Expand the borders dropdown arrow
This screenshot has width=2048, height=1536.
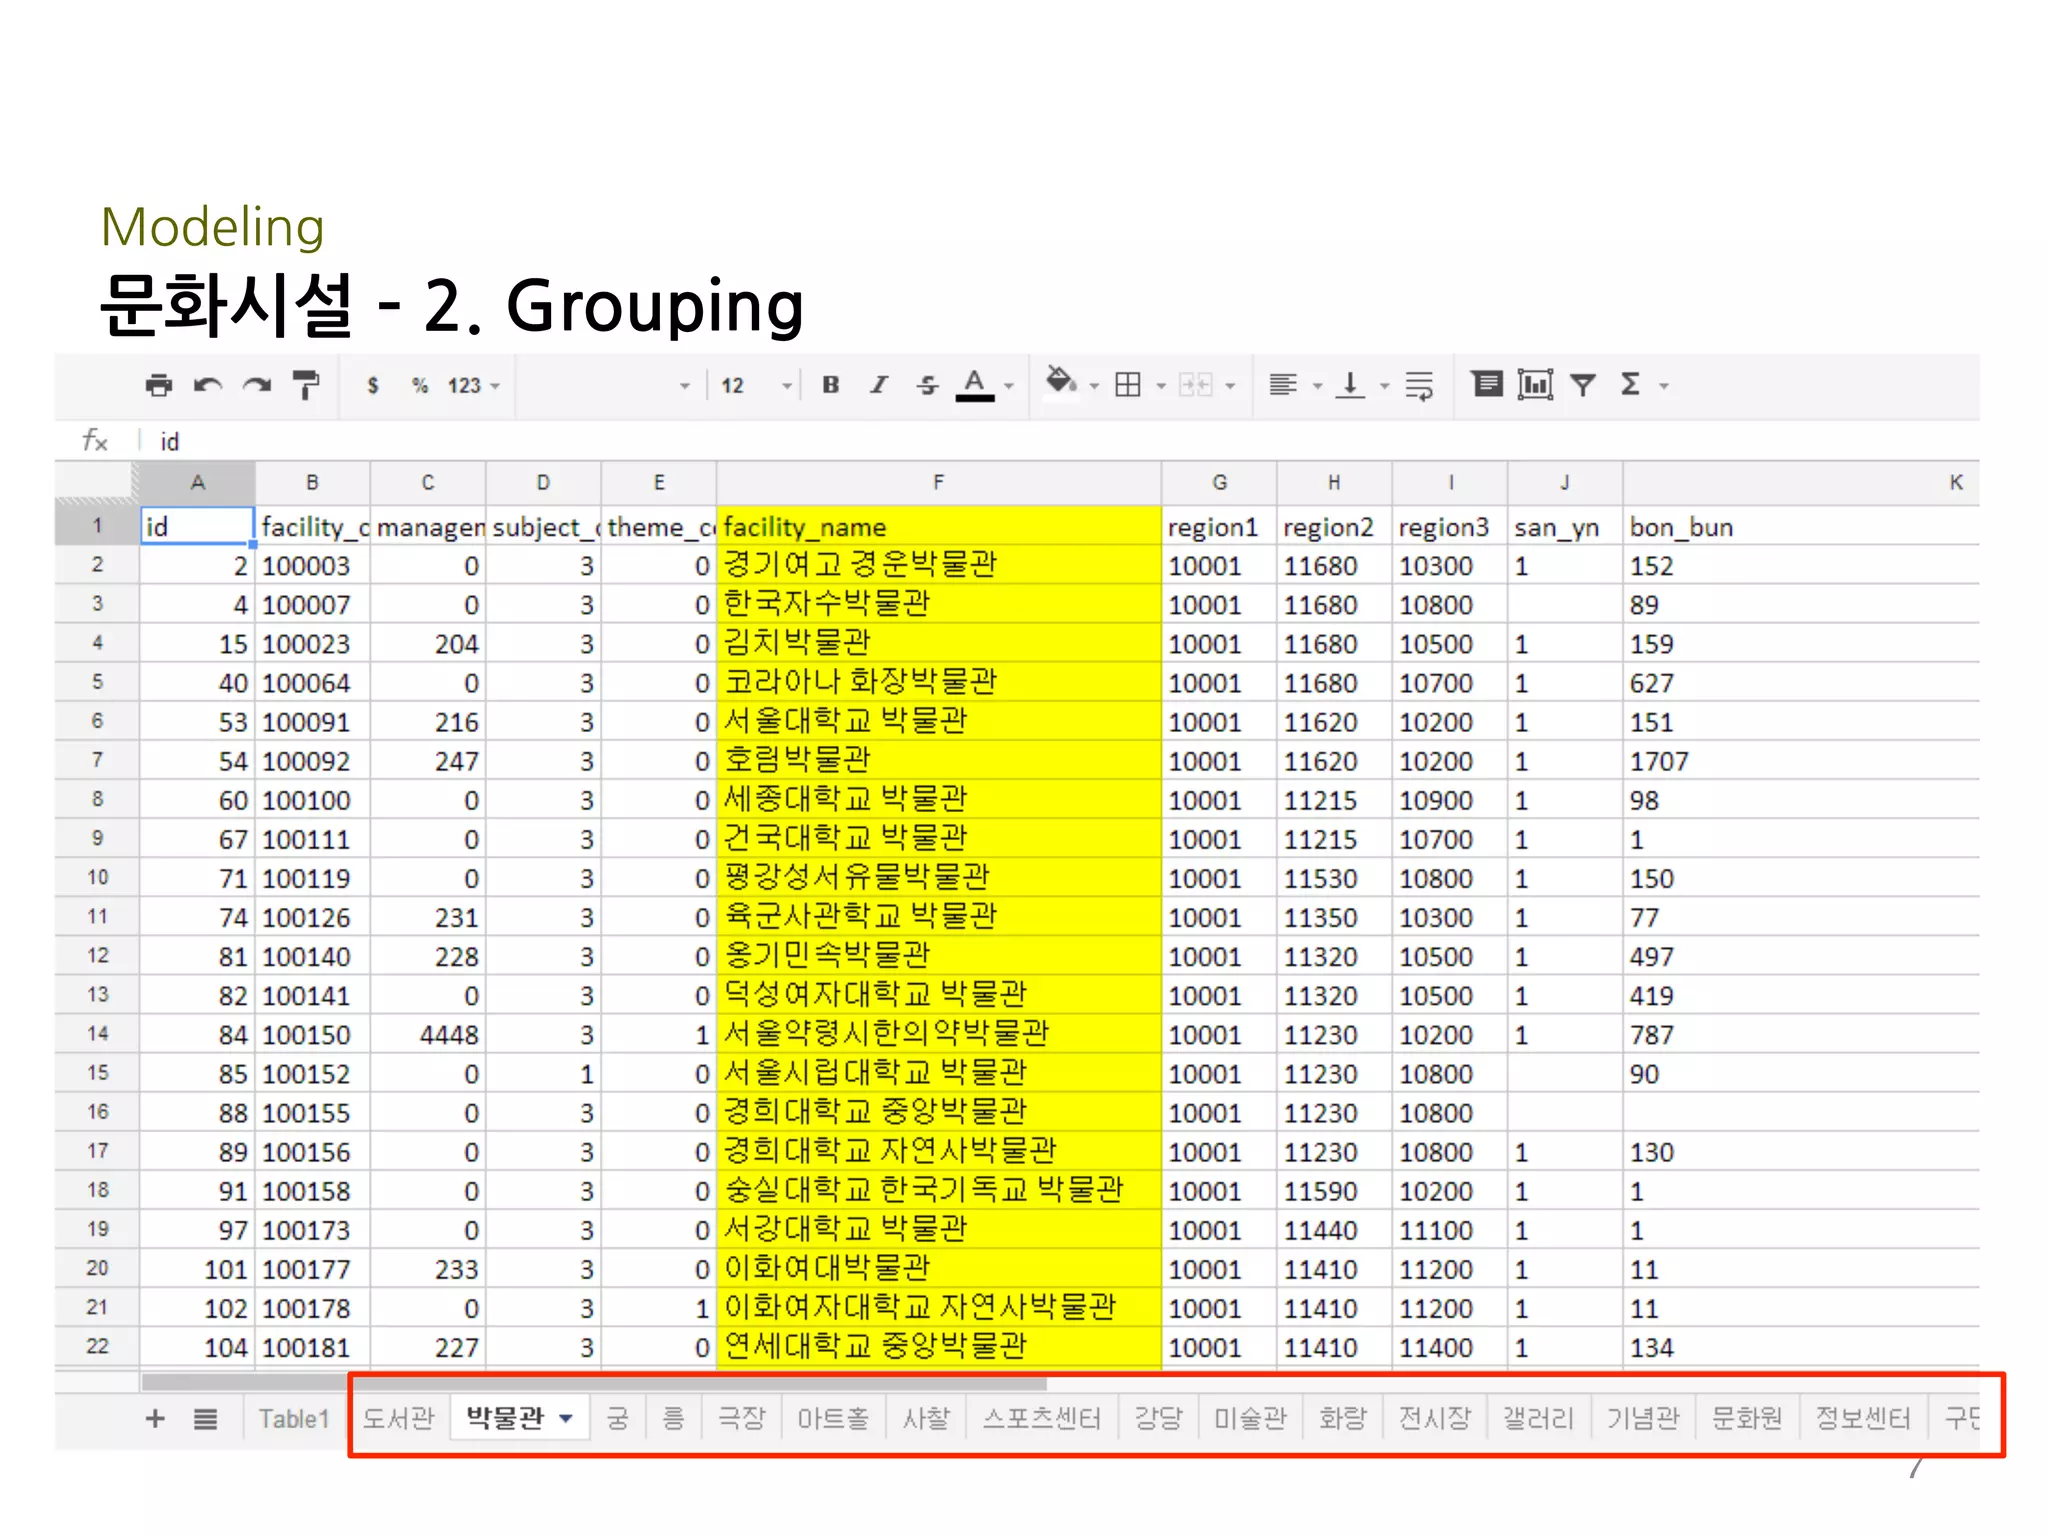pyautogui.click(x=1161, y=386)
